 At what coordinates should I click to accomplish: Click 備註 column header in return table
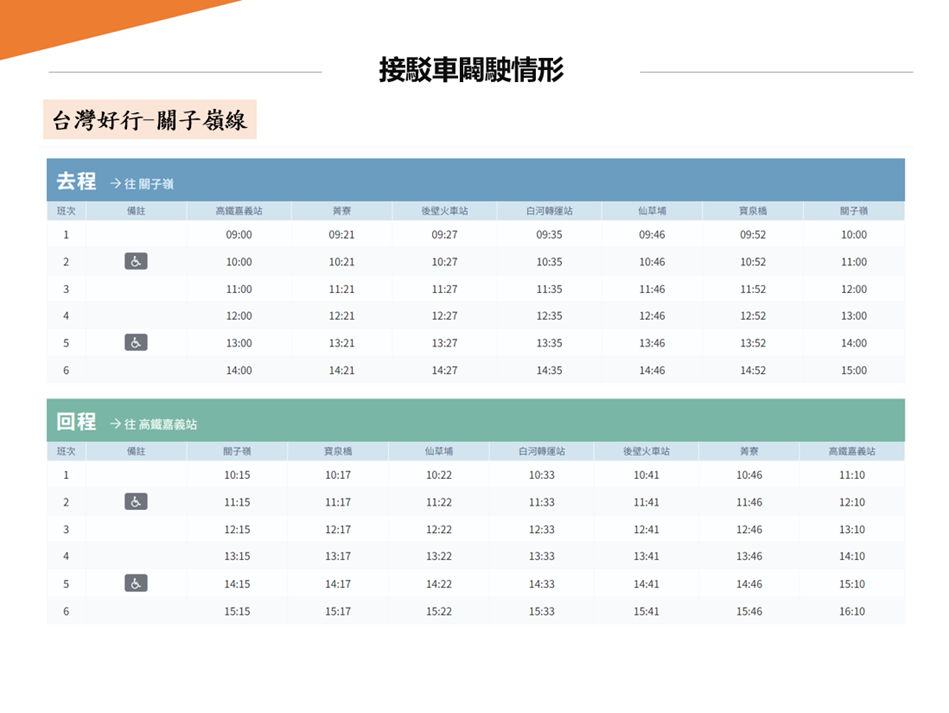coord(136,451)
